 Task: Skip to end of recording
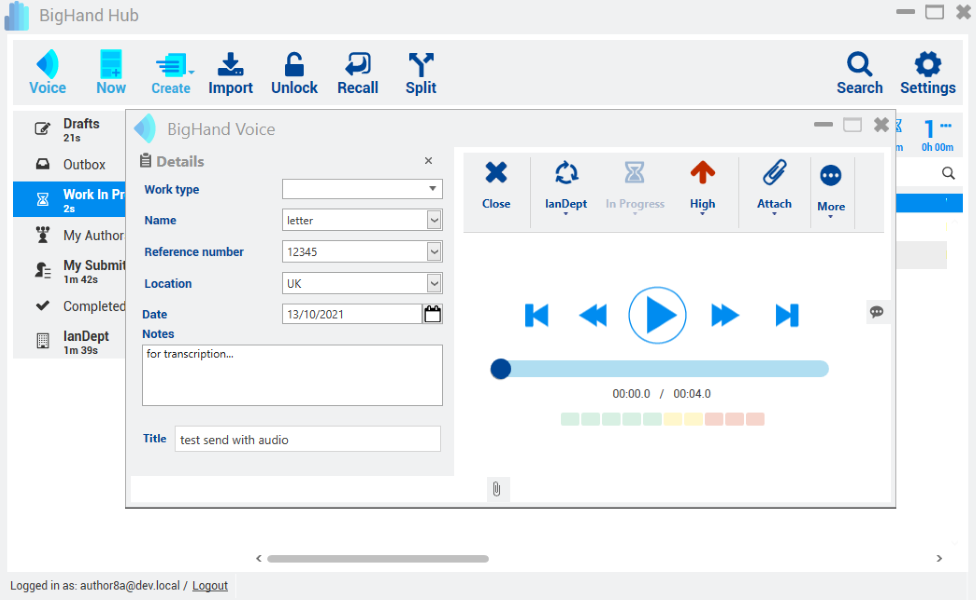tap(787, 315)
